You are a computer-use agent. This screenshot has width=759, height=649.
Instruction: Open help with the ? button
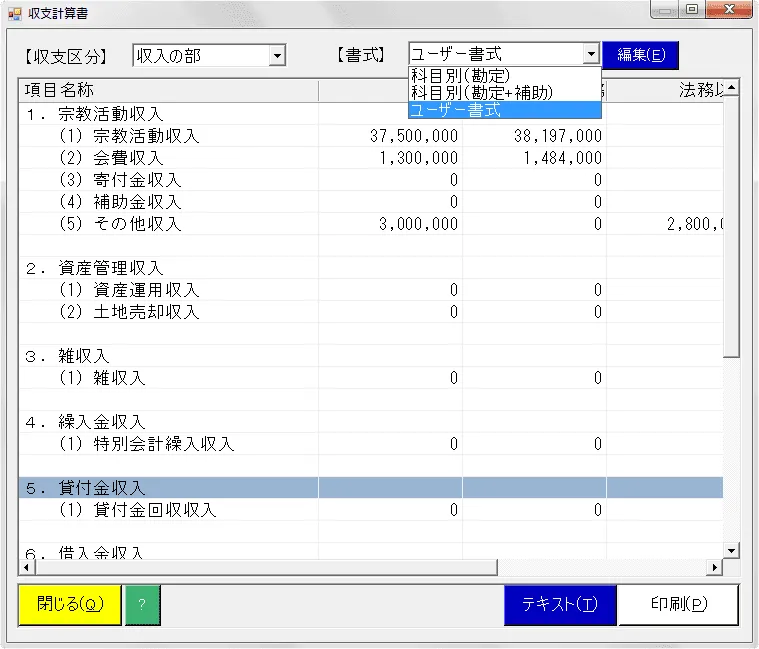(x=142, y=605)
